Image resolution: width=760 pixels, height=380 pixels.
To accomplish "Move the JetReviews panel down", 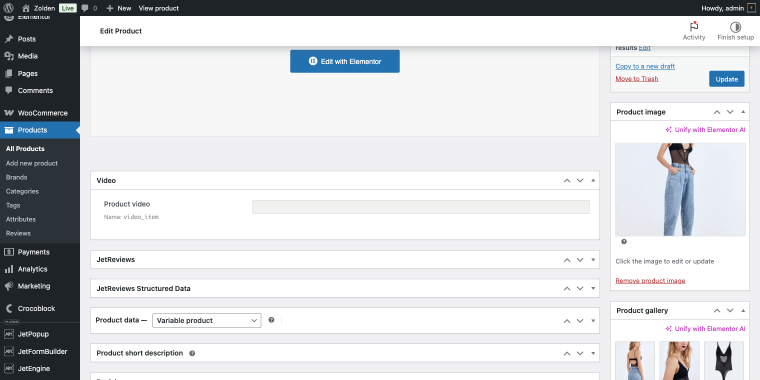I will [x=580, y=260].
